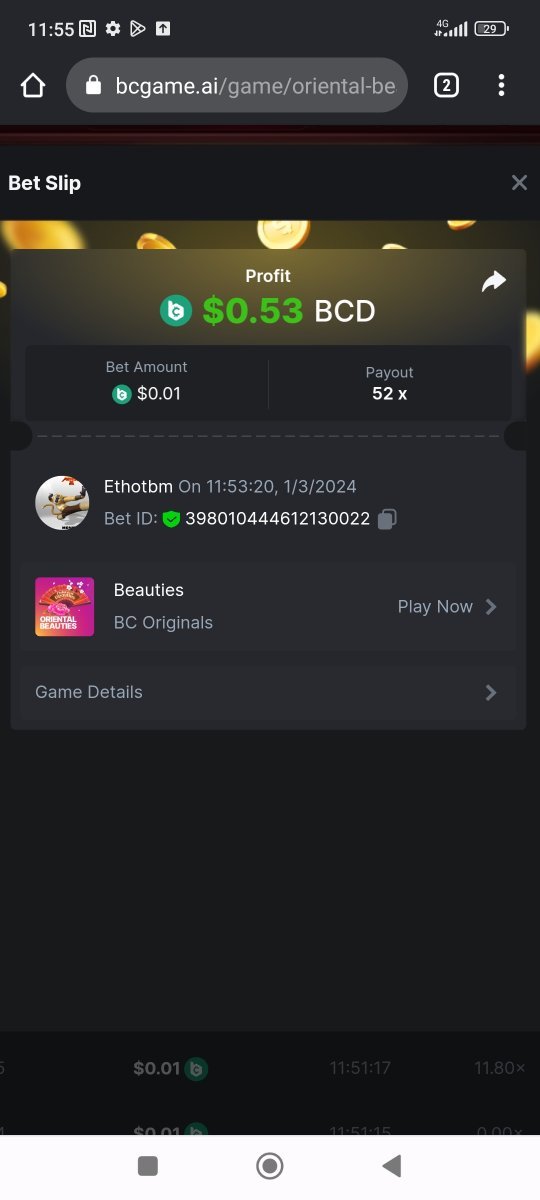Image resolution: width=540 pixels, height=1200 pixels.
Task: Tap the Android back navigation button
Action: [x=392, y=1165]
